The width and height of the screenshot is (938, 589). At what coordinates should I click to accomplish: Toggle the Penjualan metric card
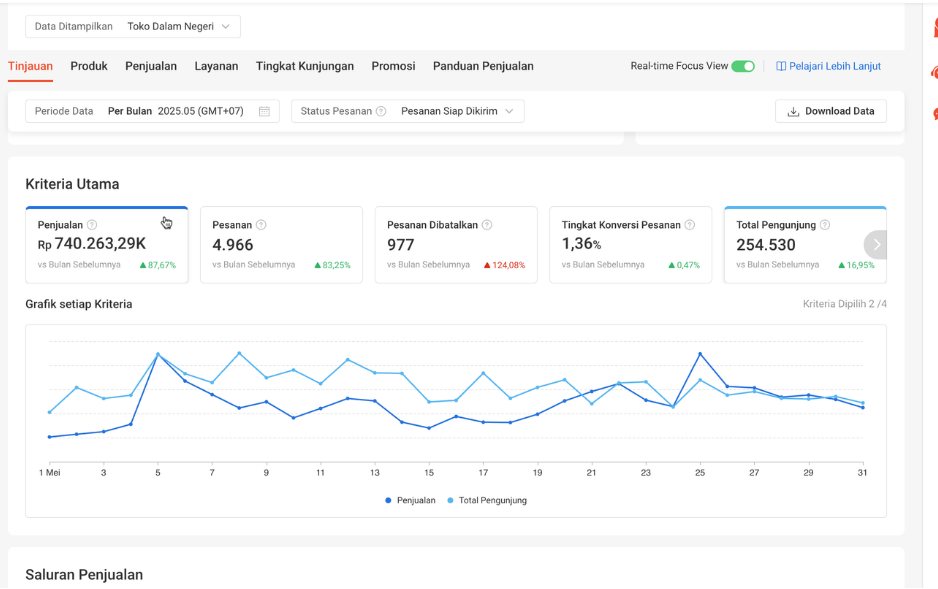[x=106, y=245]
